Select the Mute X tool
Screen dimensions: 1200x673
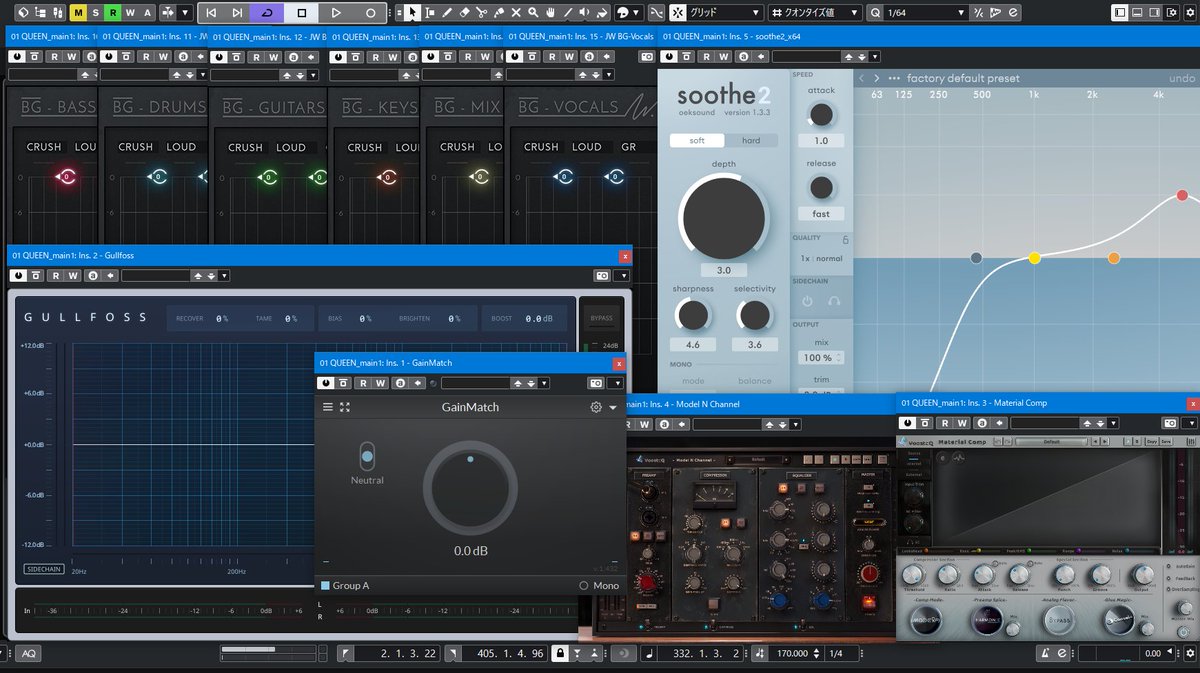pyautogui.click(x=515, y=13)
